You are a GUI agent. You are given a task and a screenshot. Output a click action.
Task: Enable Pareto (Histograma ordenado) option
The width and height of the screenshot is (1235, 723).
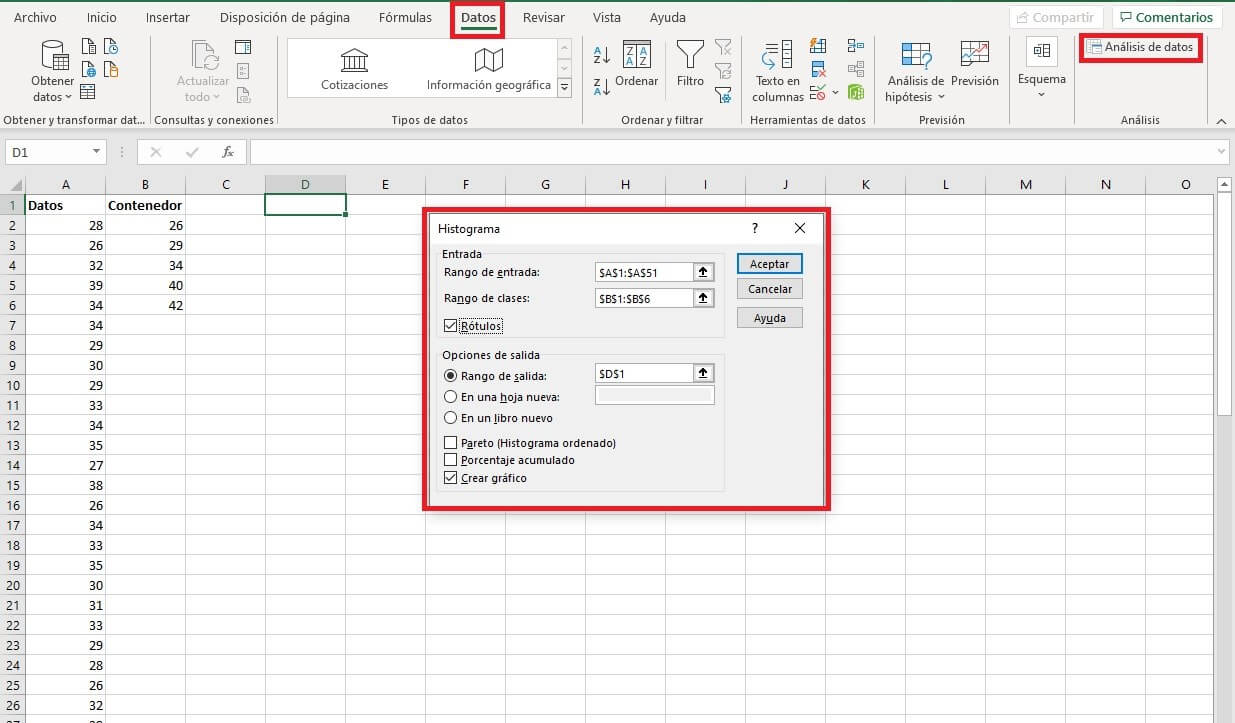pos(450,443)
